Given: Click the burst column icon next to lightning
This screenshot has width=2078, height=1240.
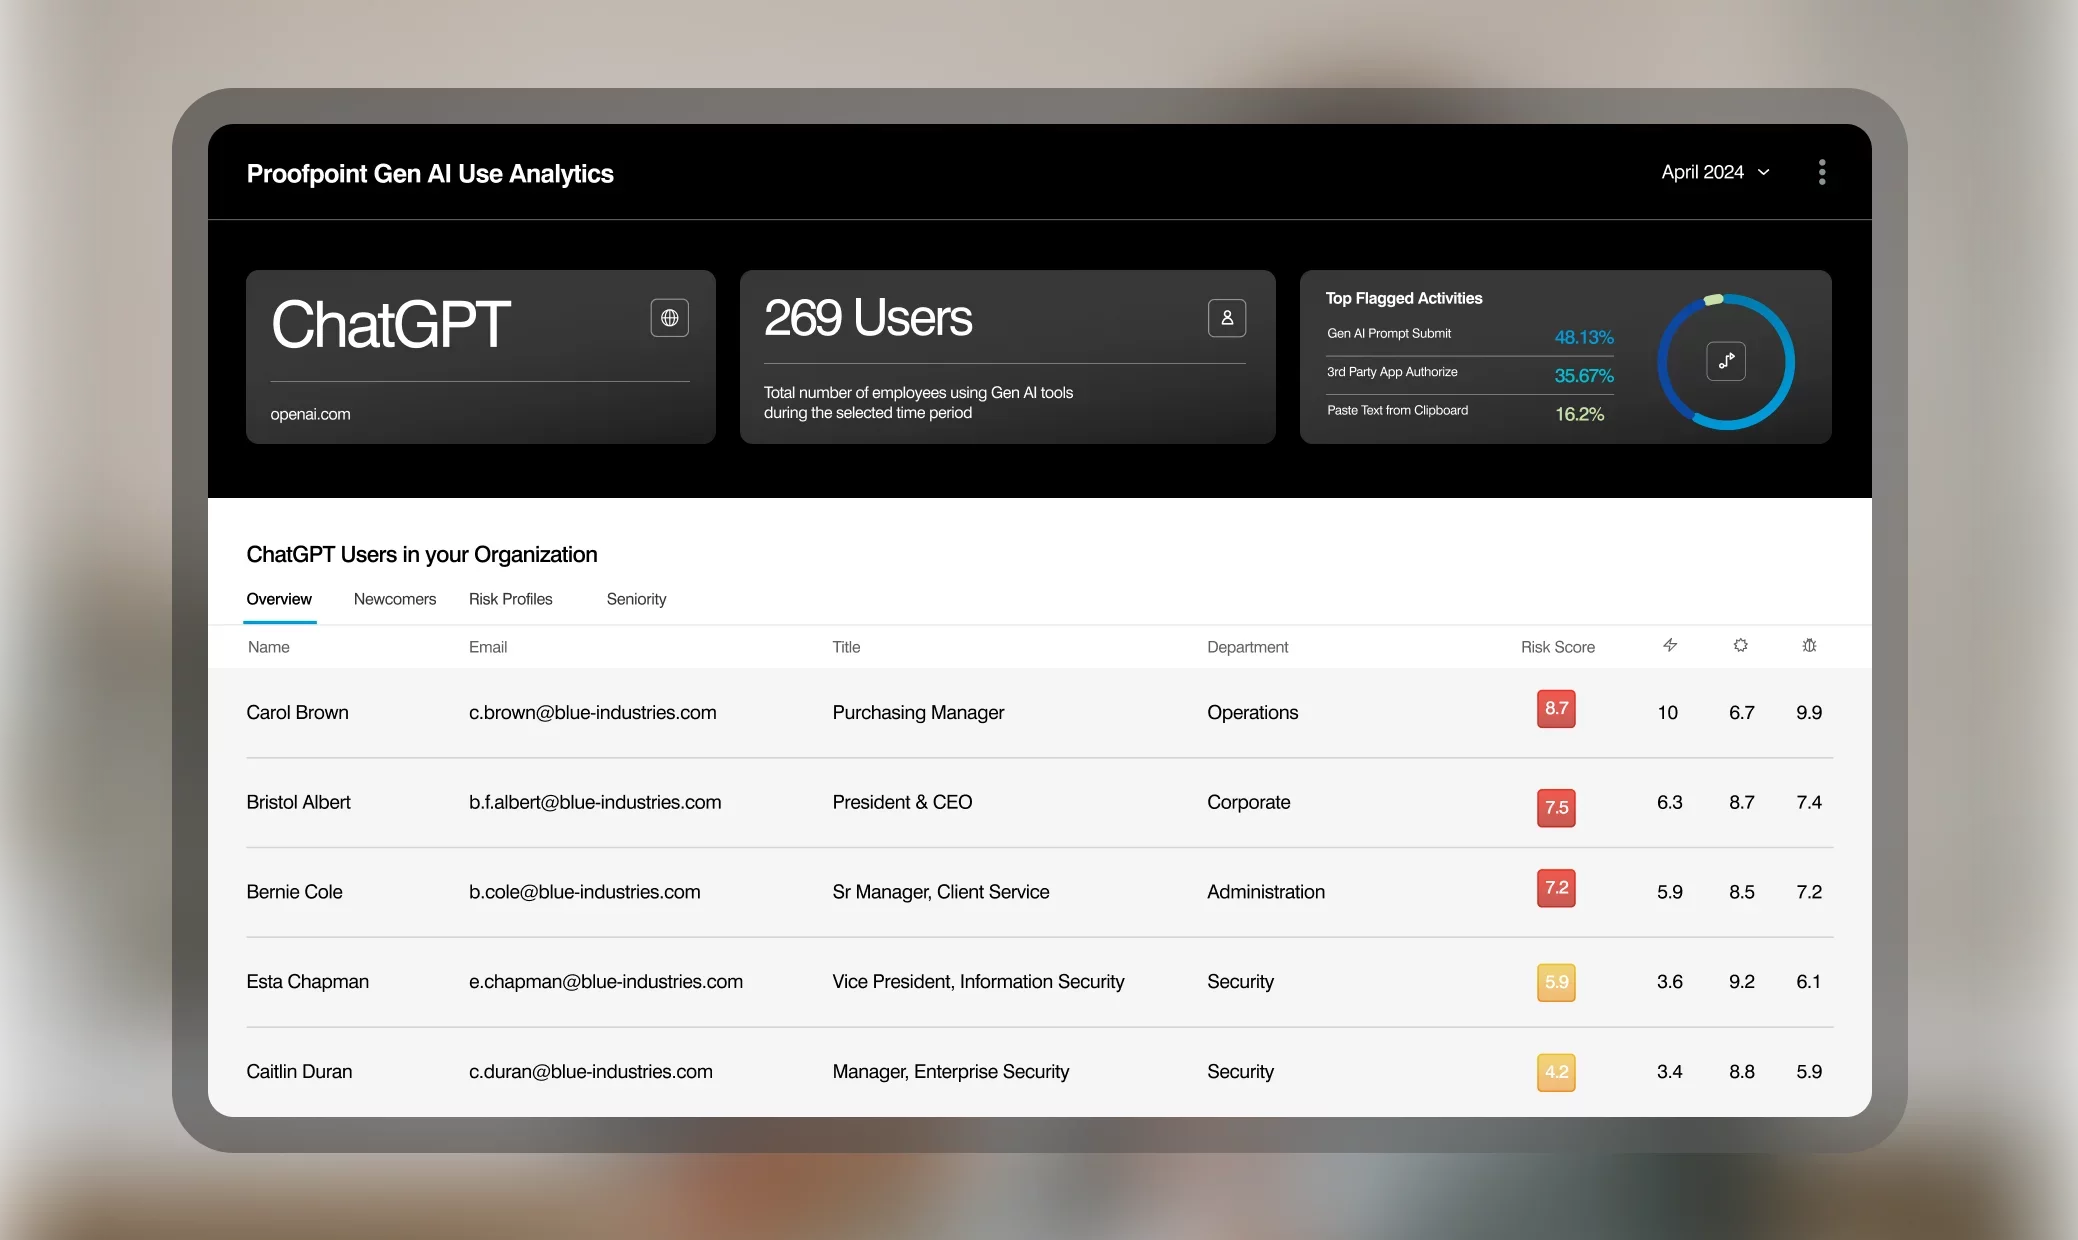Looking at the screenshot, I should pyautogui.click(x=1740, y=645).
